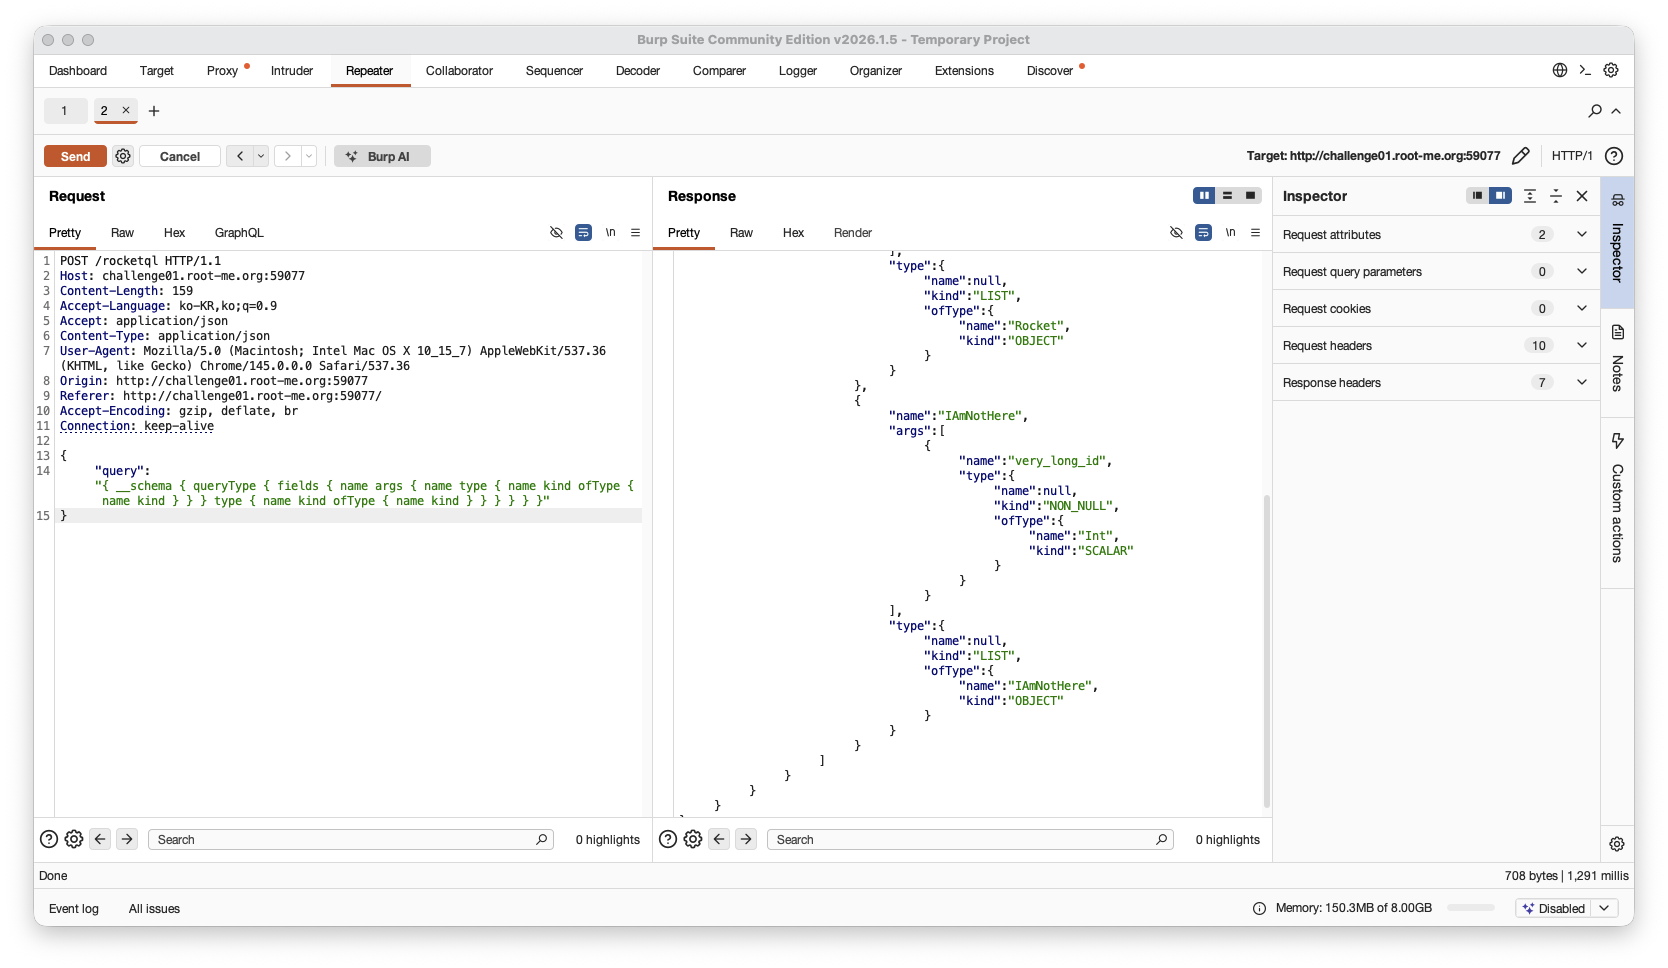The height and width of the screenshot is (968, 1668).
Task: Switch Request view to GraphQL tab
Action: click(239, 233)
